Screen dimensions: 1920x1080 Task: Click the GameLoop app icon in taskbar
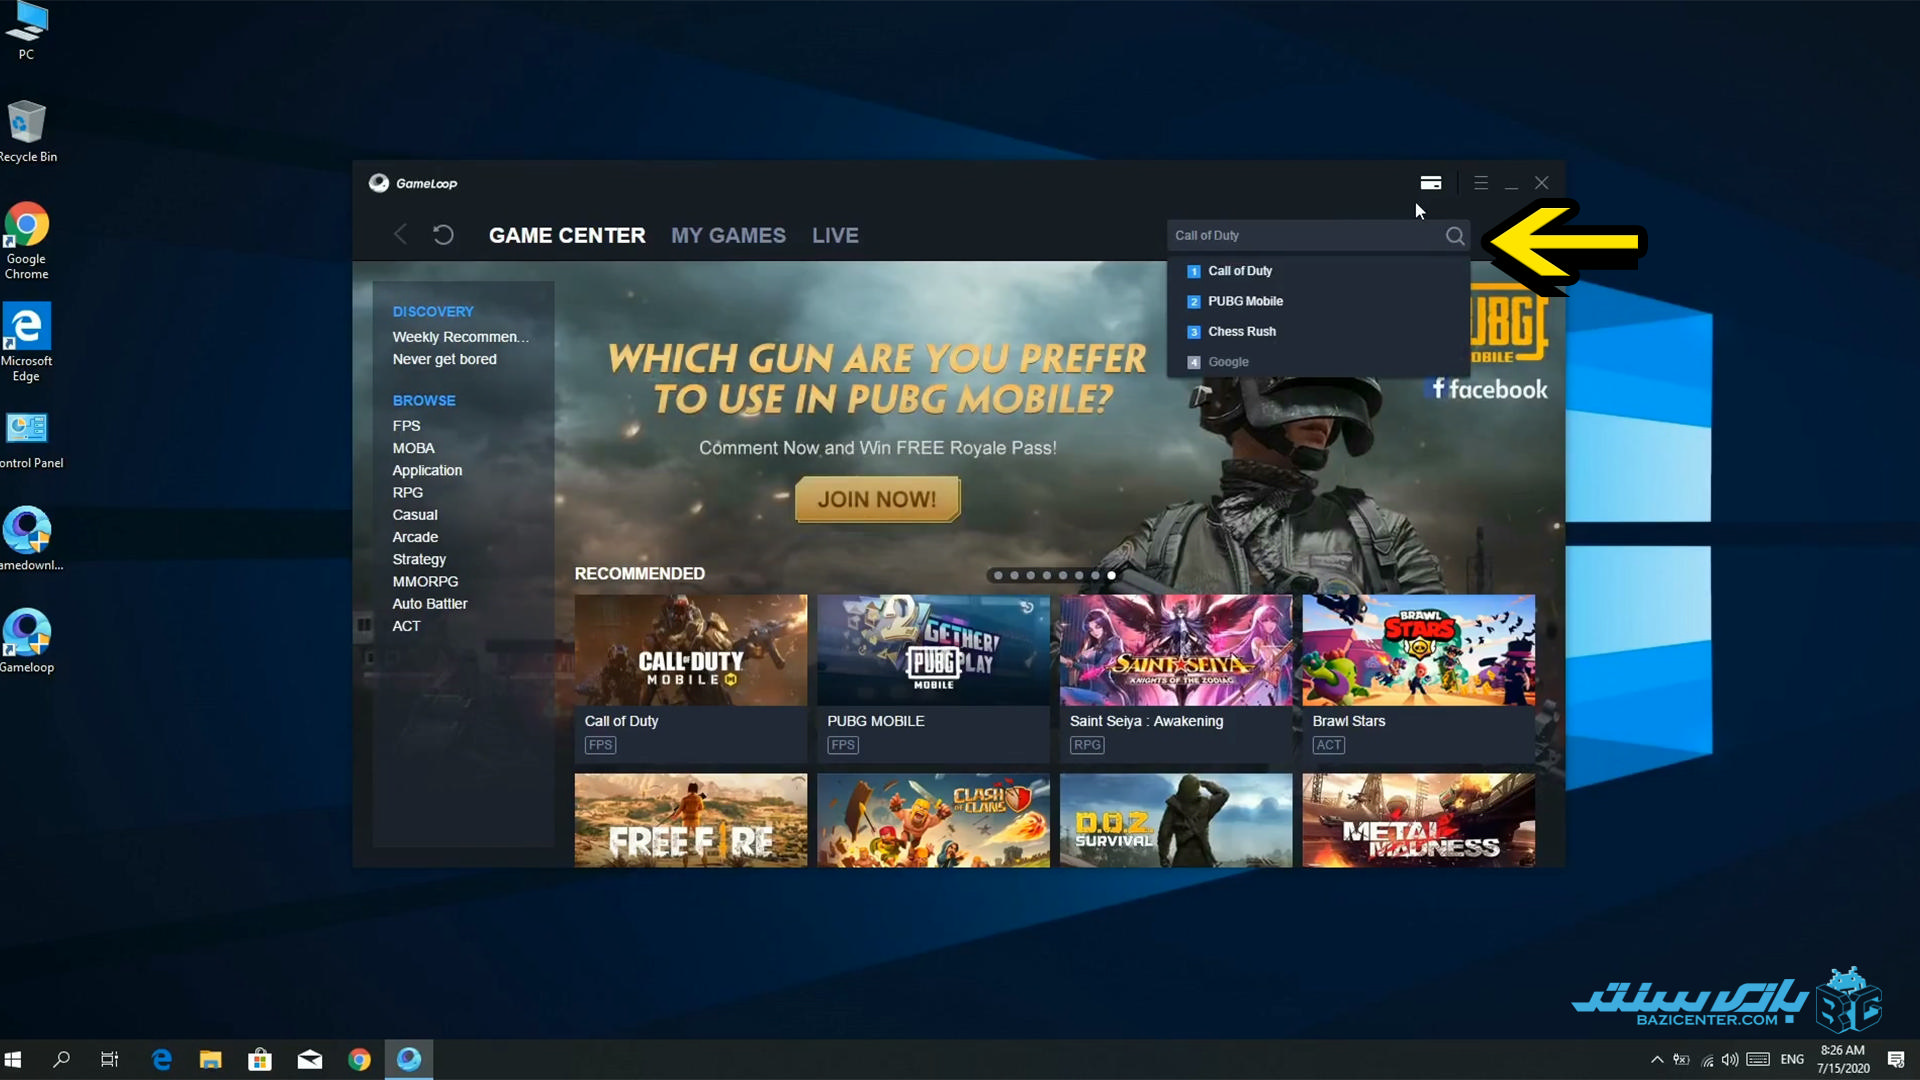point(409,1059)
